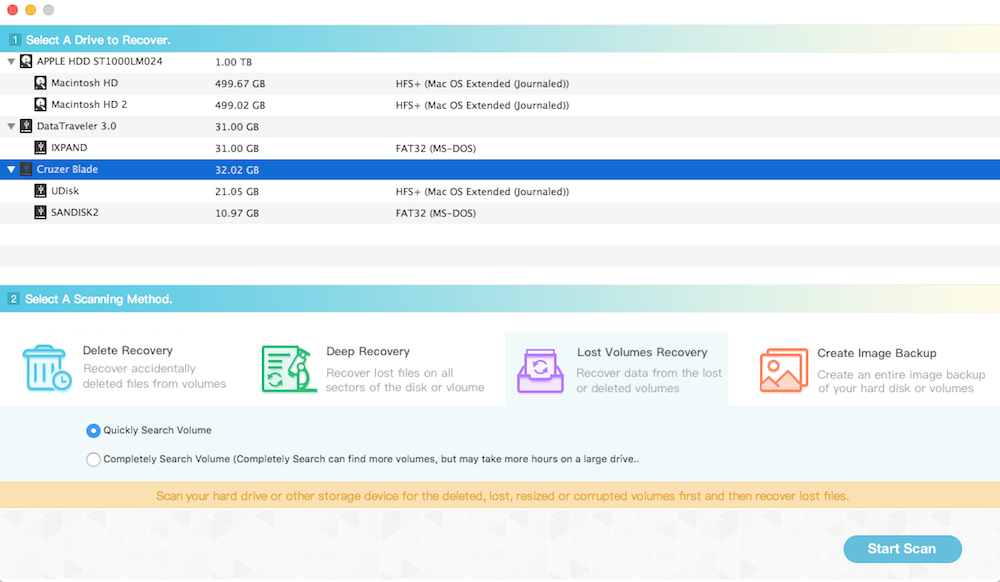Click the 10.97 GB size value
This screenshot has width=1000, height=582.
[237, 214]
